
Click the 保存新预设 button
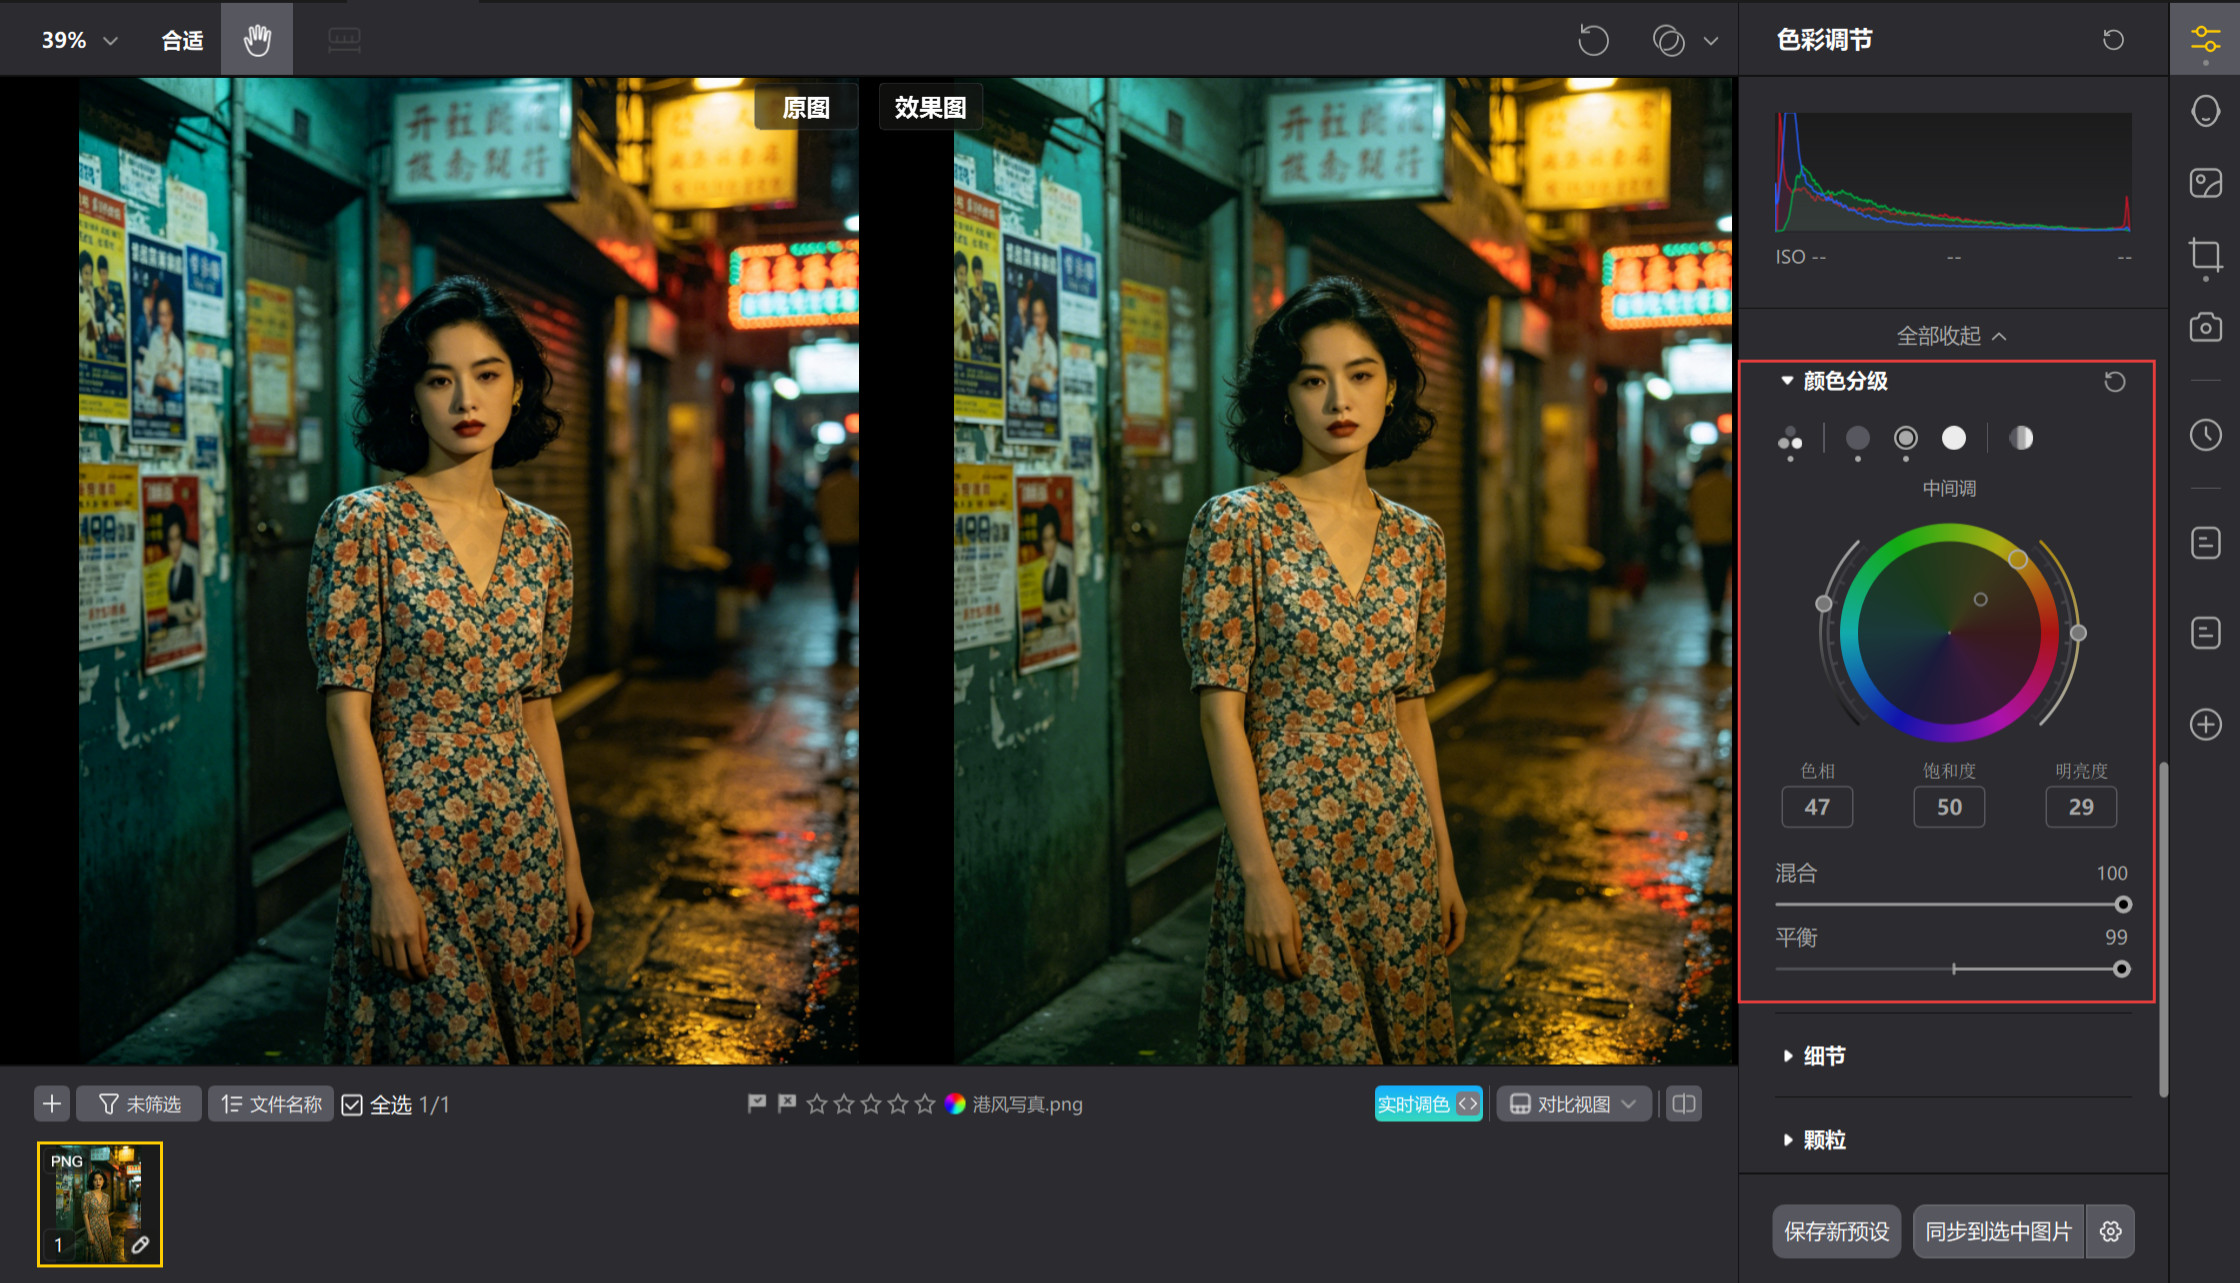[1836, 1232]
